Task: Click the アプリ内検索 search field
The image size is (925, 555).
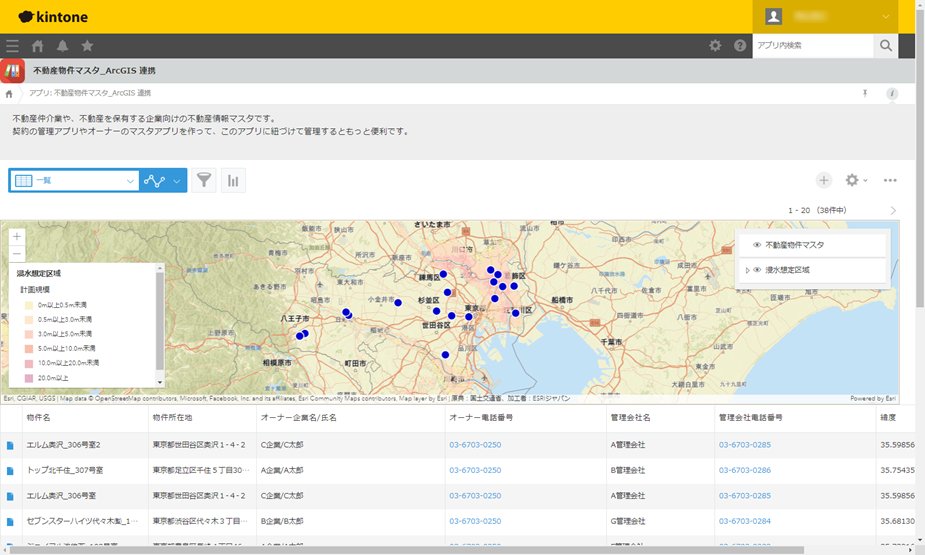Action: (812, 46)
